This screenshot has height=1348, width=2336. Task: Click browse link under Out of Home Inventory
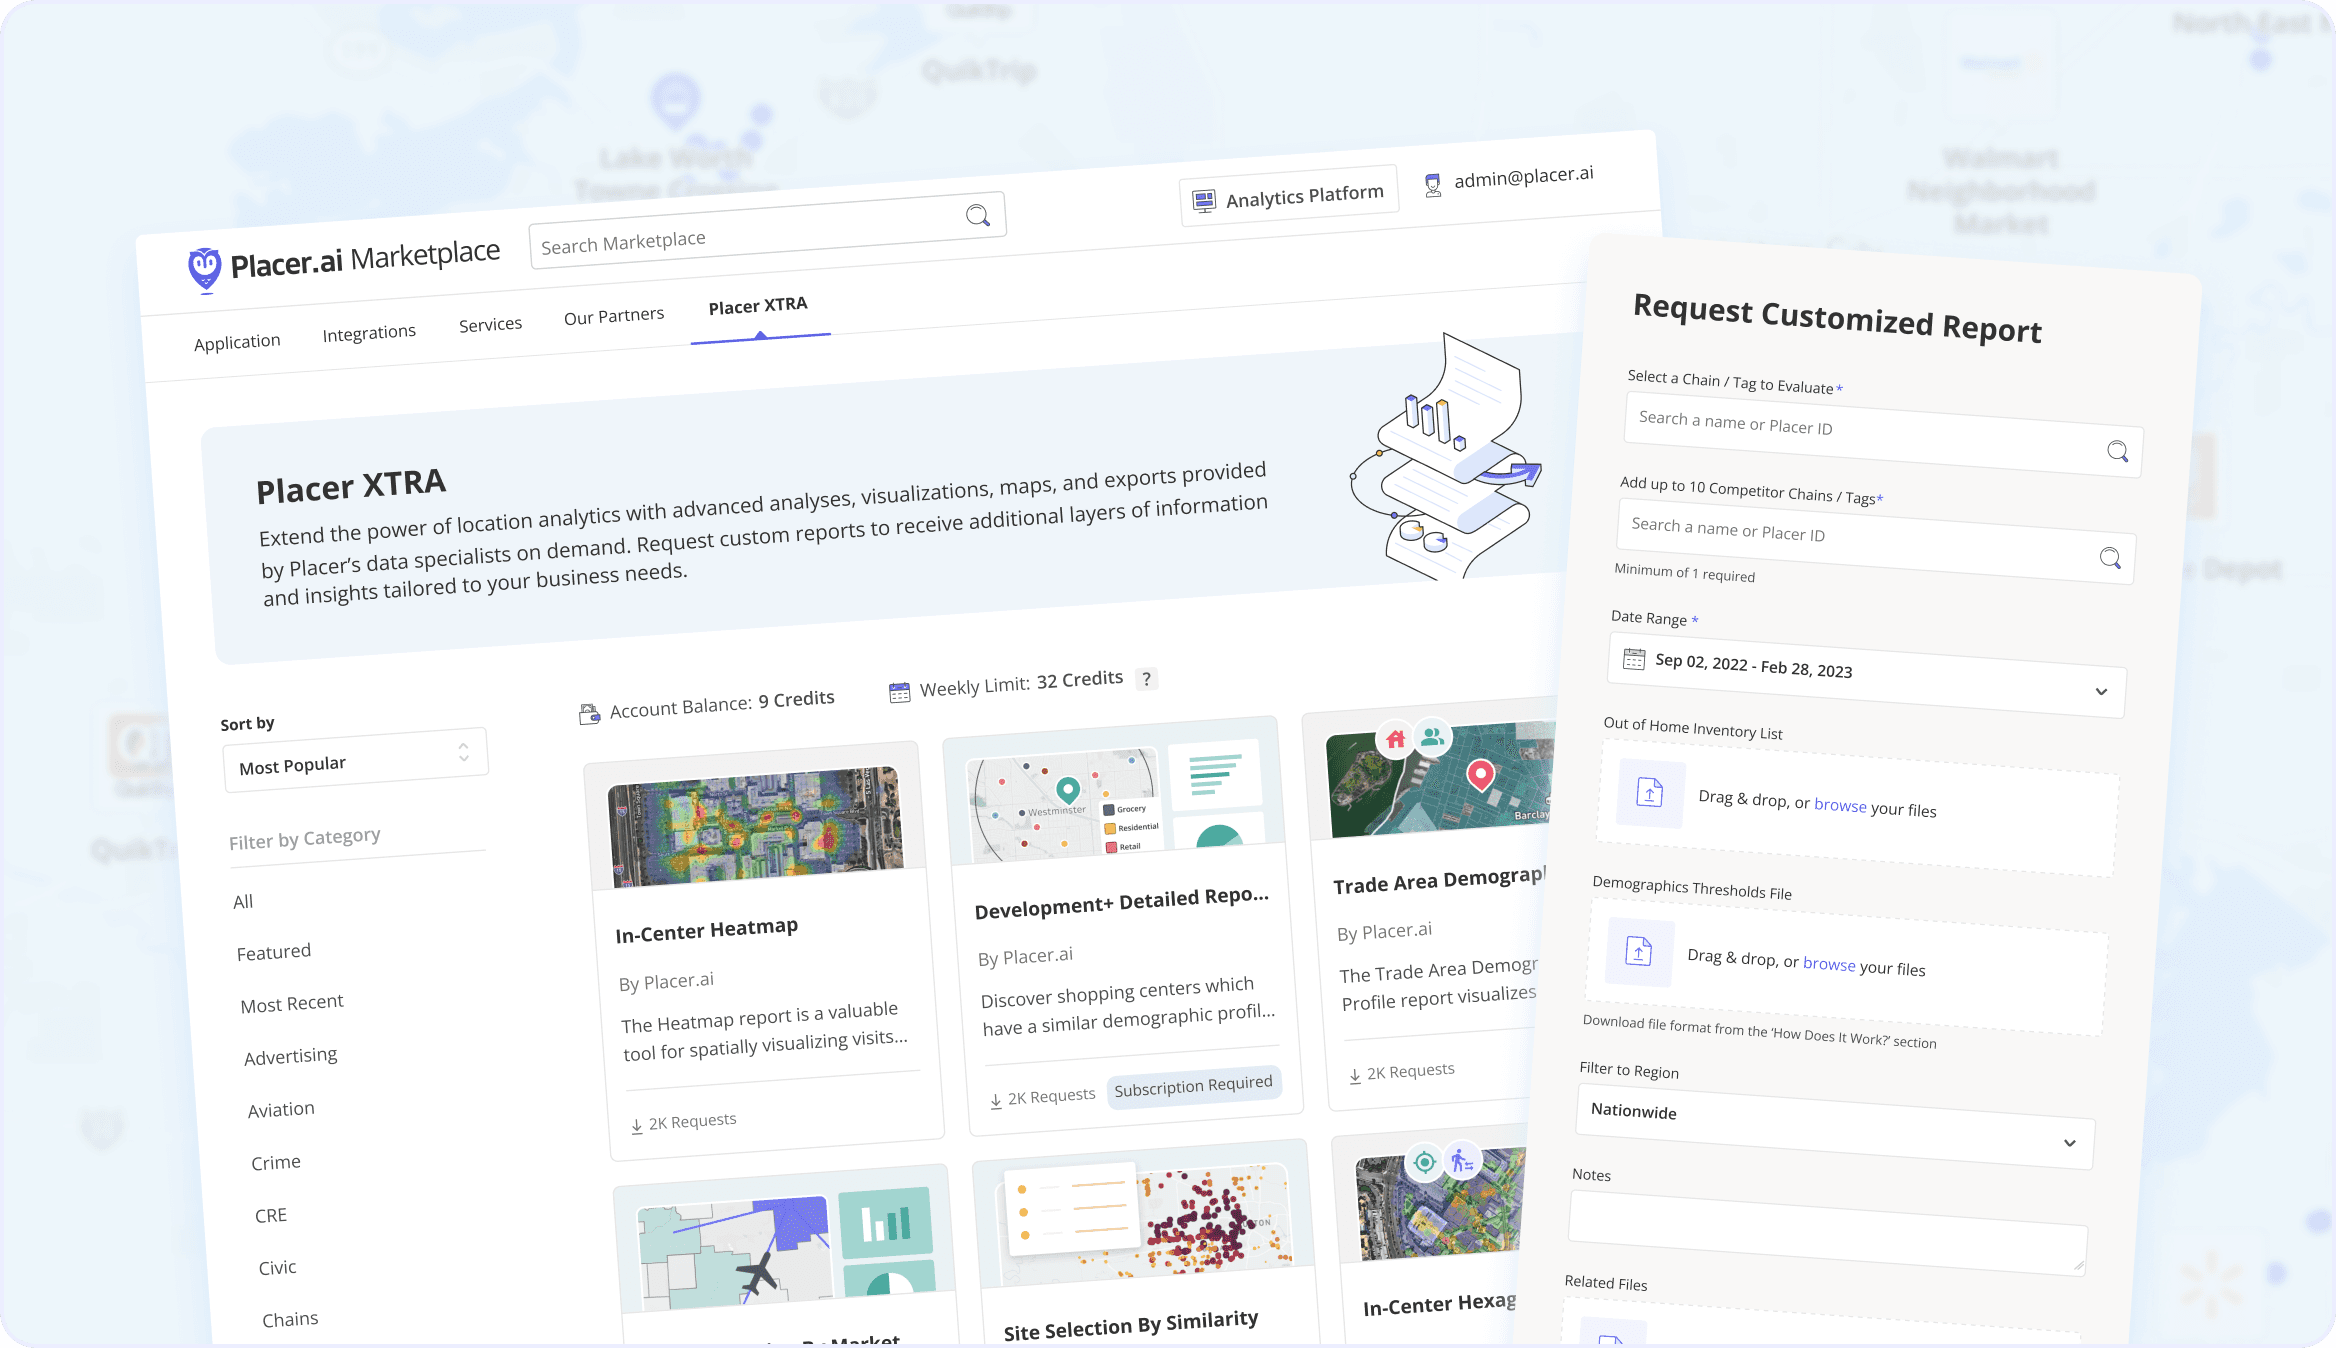coord(1840,805)
